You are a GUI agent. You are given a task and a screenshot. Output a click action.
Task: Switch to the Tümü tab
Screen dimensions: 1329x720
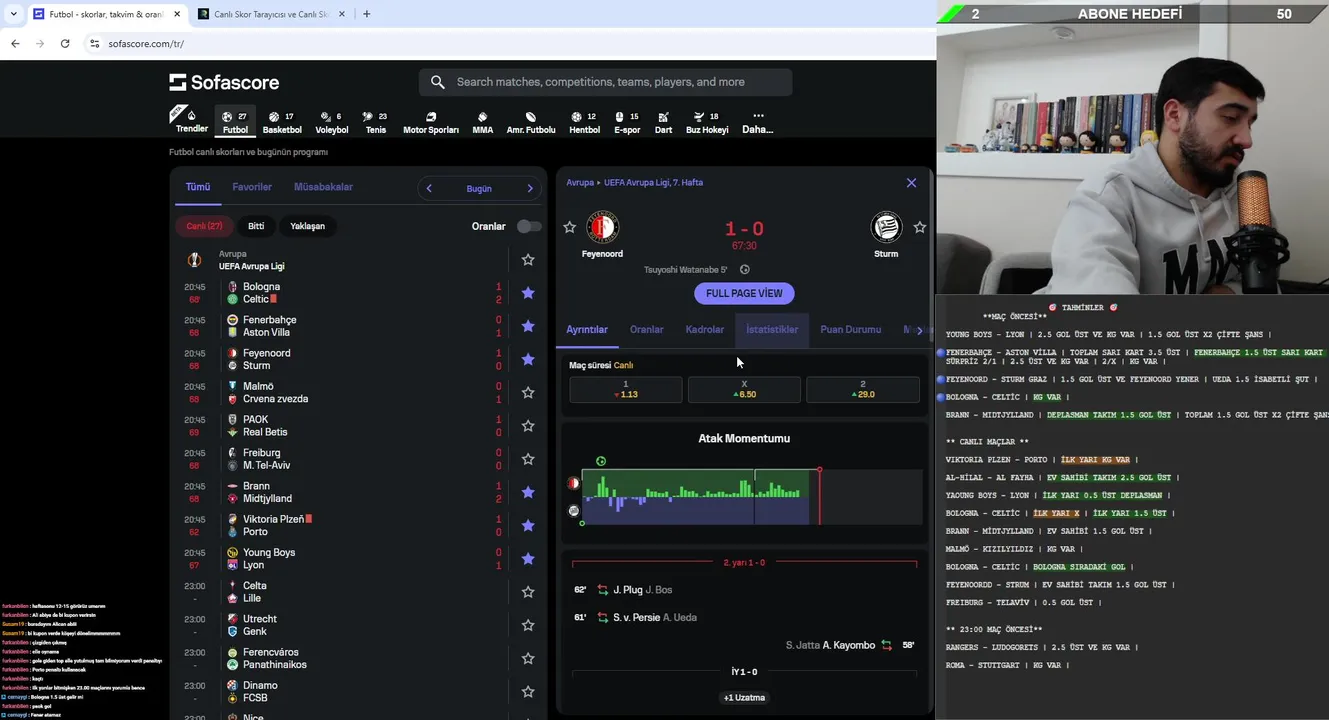(x=198, y=187)
